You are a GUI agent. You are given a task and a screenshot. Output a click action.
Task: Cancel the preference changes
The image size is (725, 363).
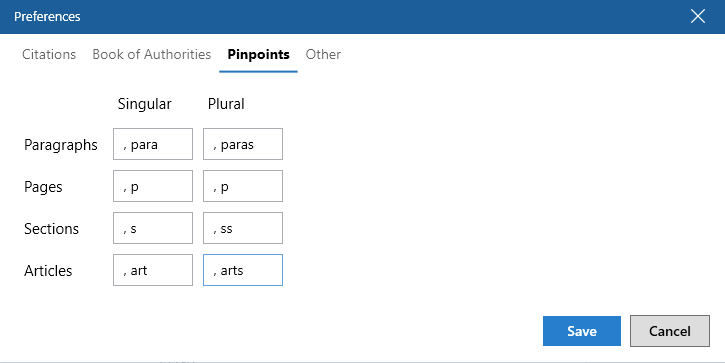click(x=670, y=331)
